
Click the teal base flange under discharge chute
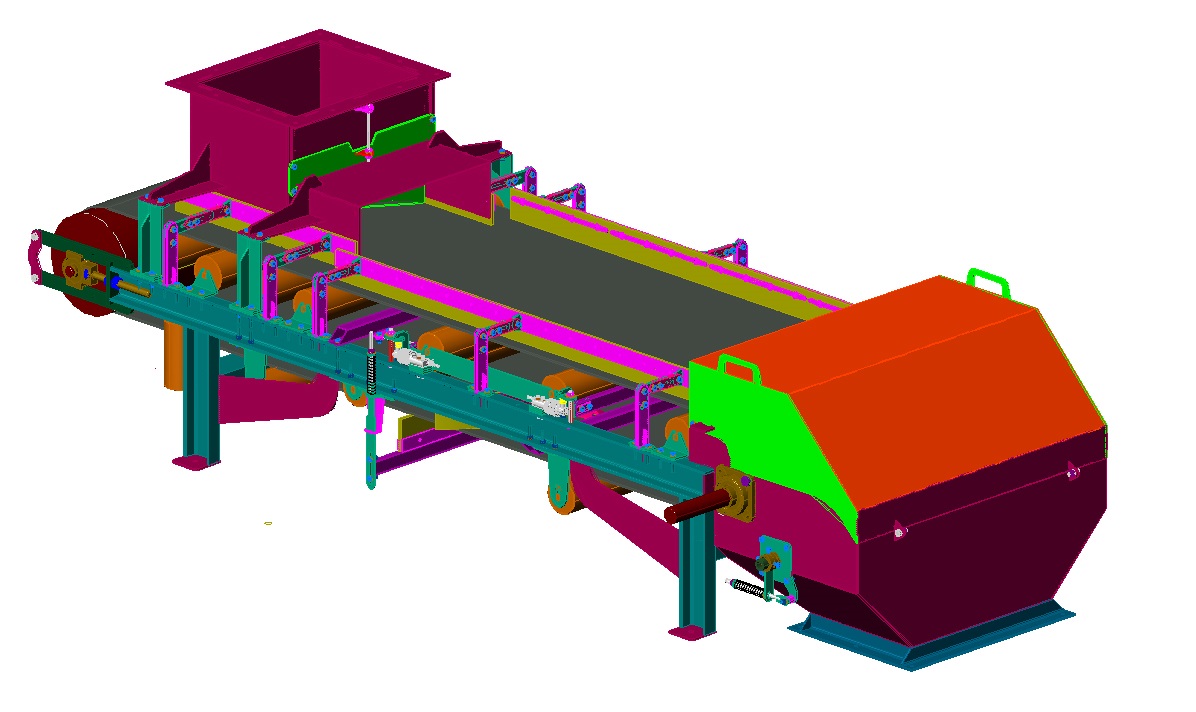click(930, 640)
